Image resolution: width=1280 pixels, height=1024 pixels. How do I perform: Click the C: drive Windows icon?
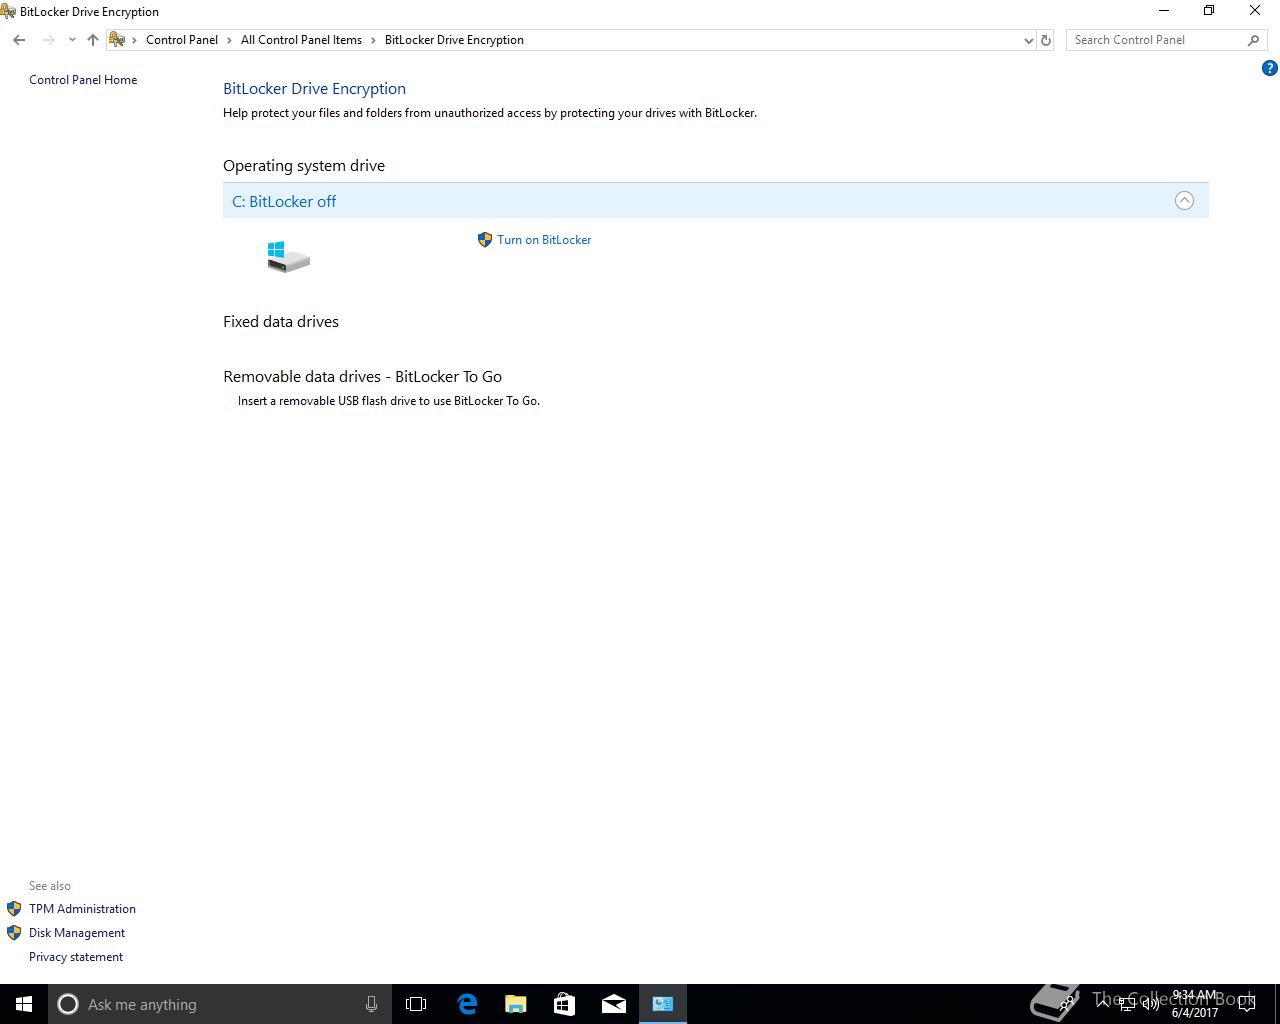point(288,256)
